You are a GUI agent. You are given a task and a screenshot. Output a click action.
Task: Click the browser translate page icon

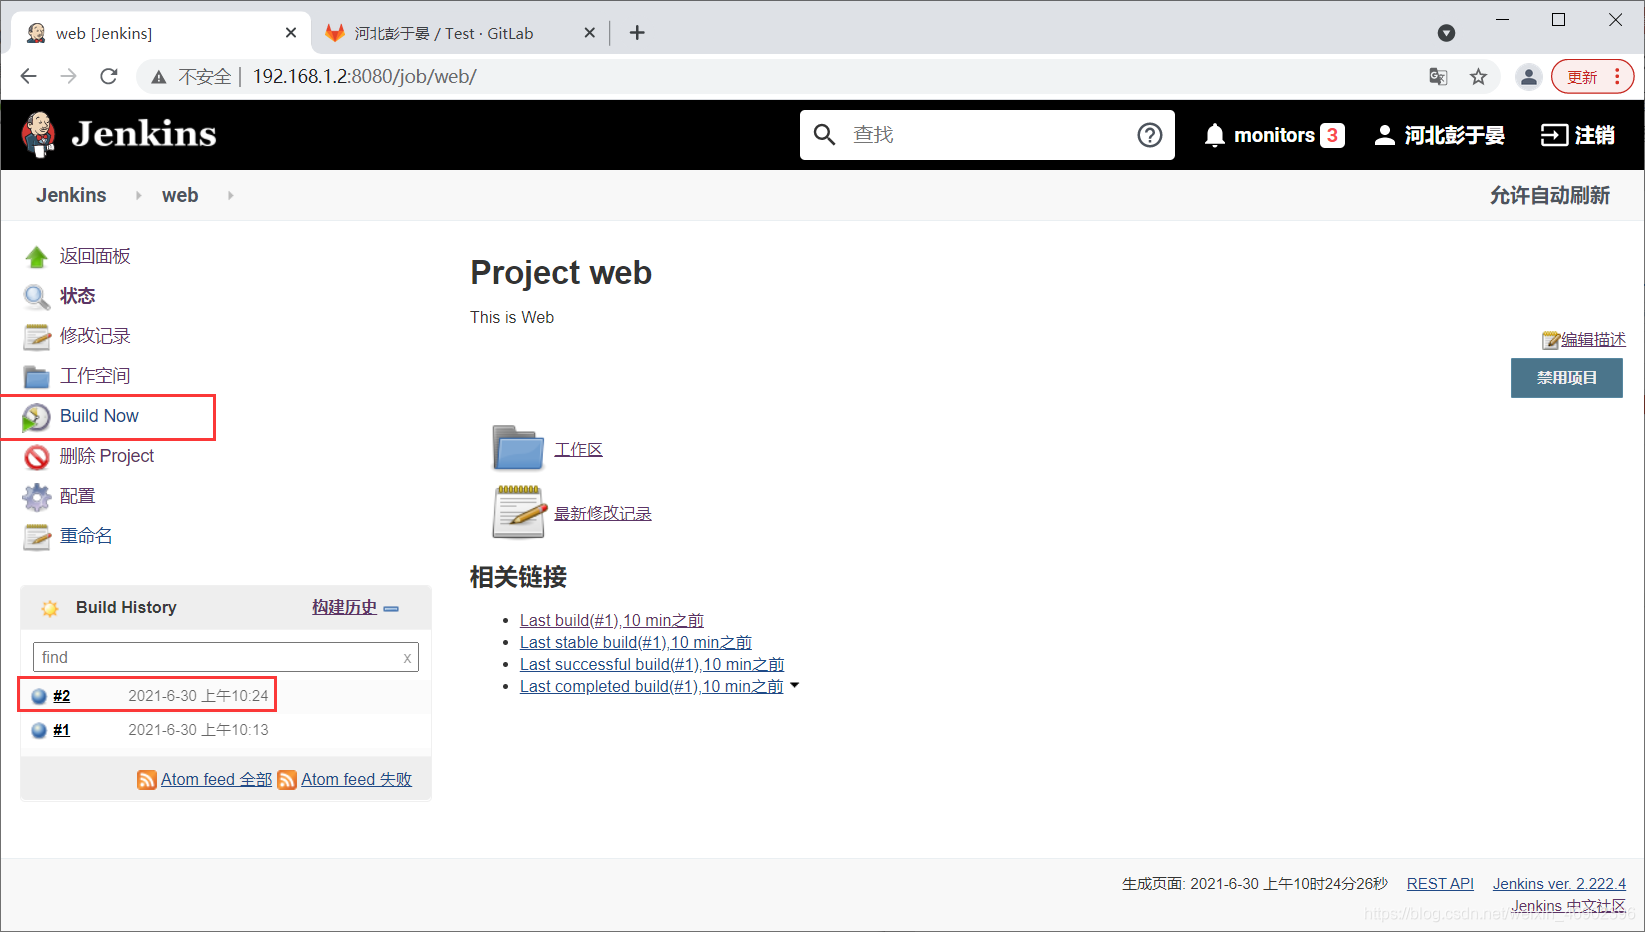[x=1438, y=77]
